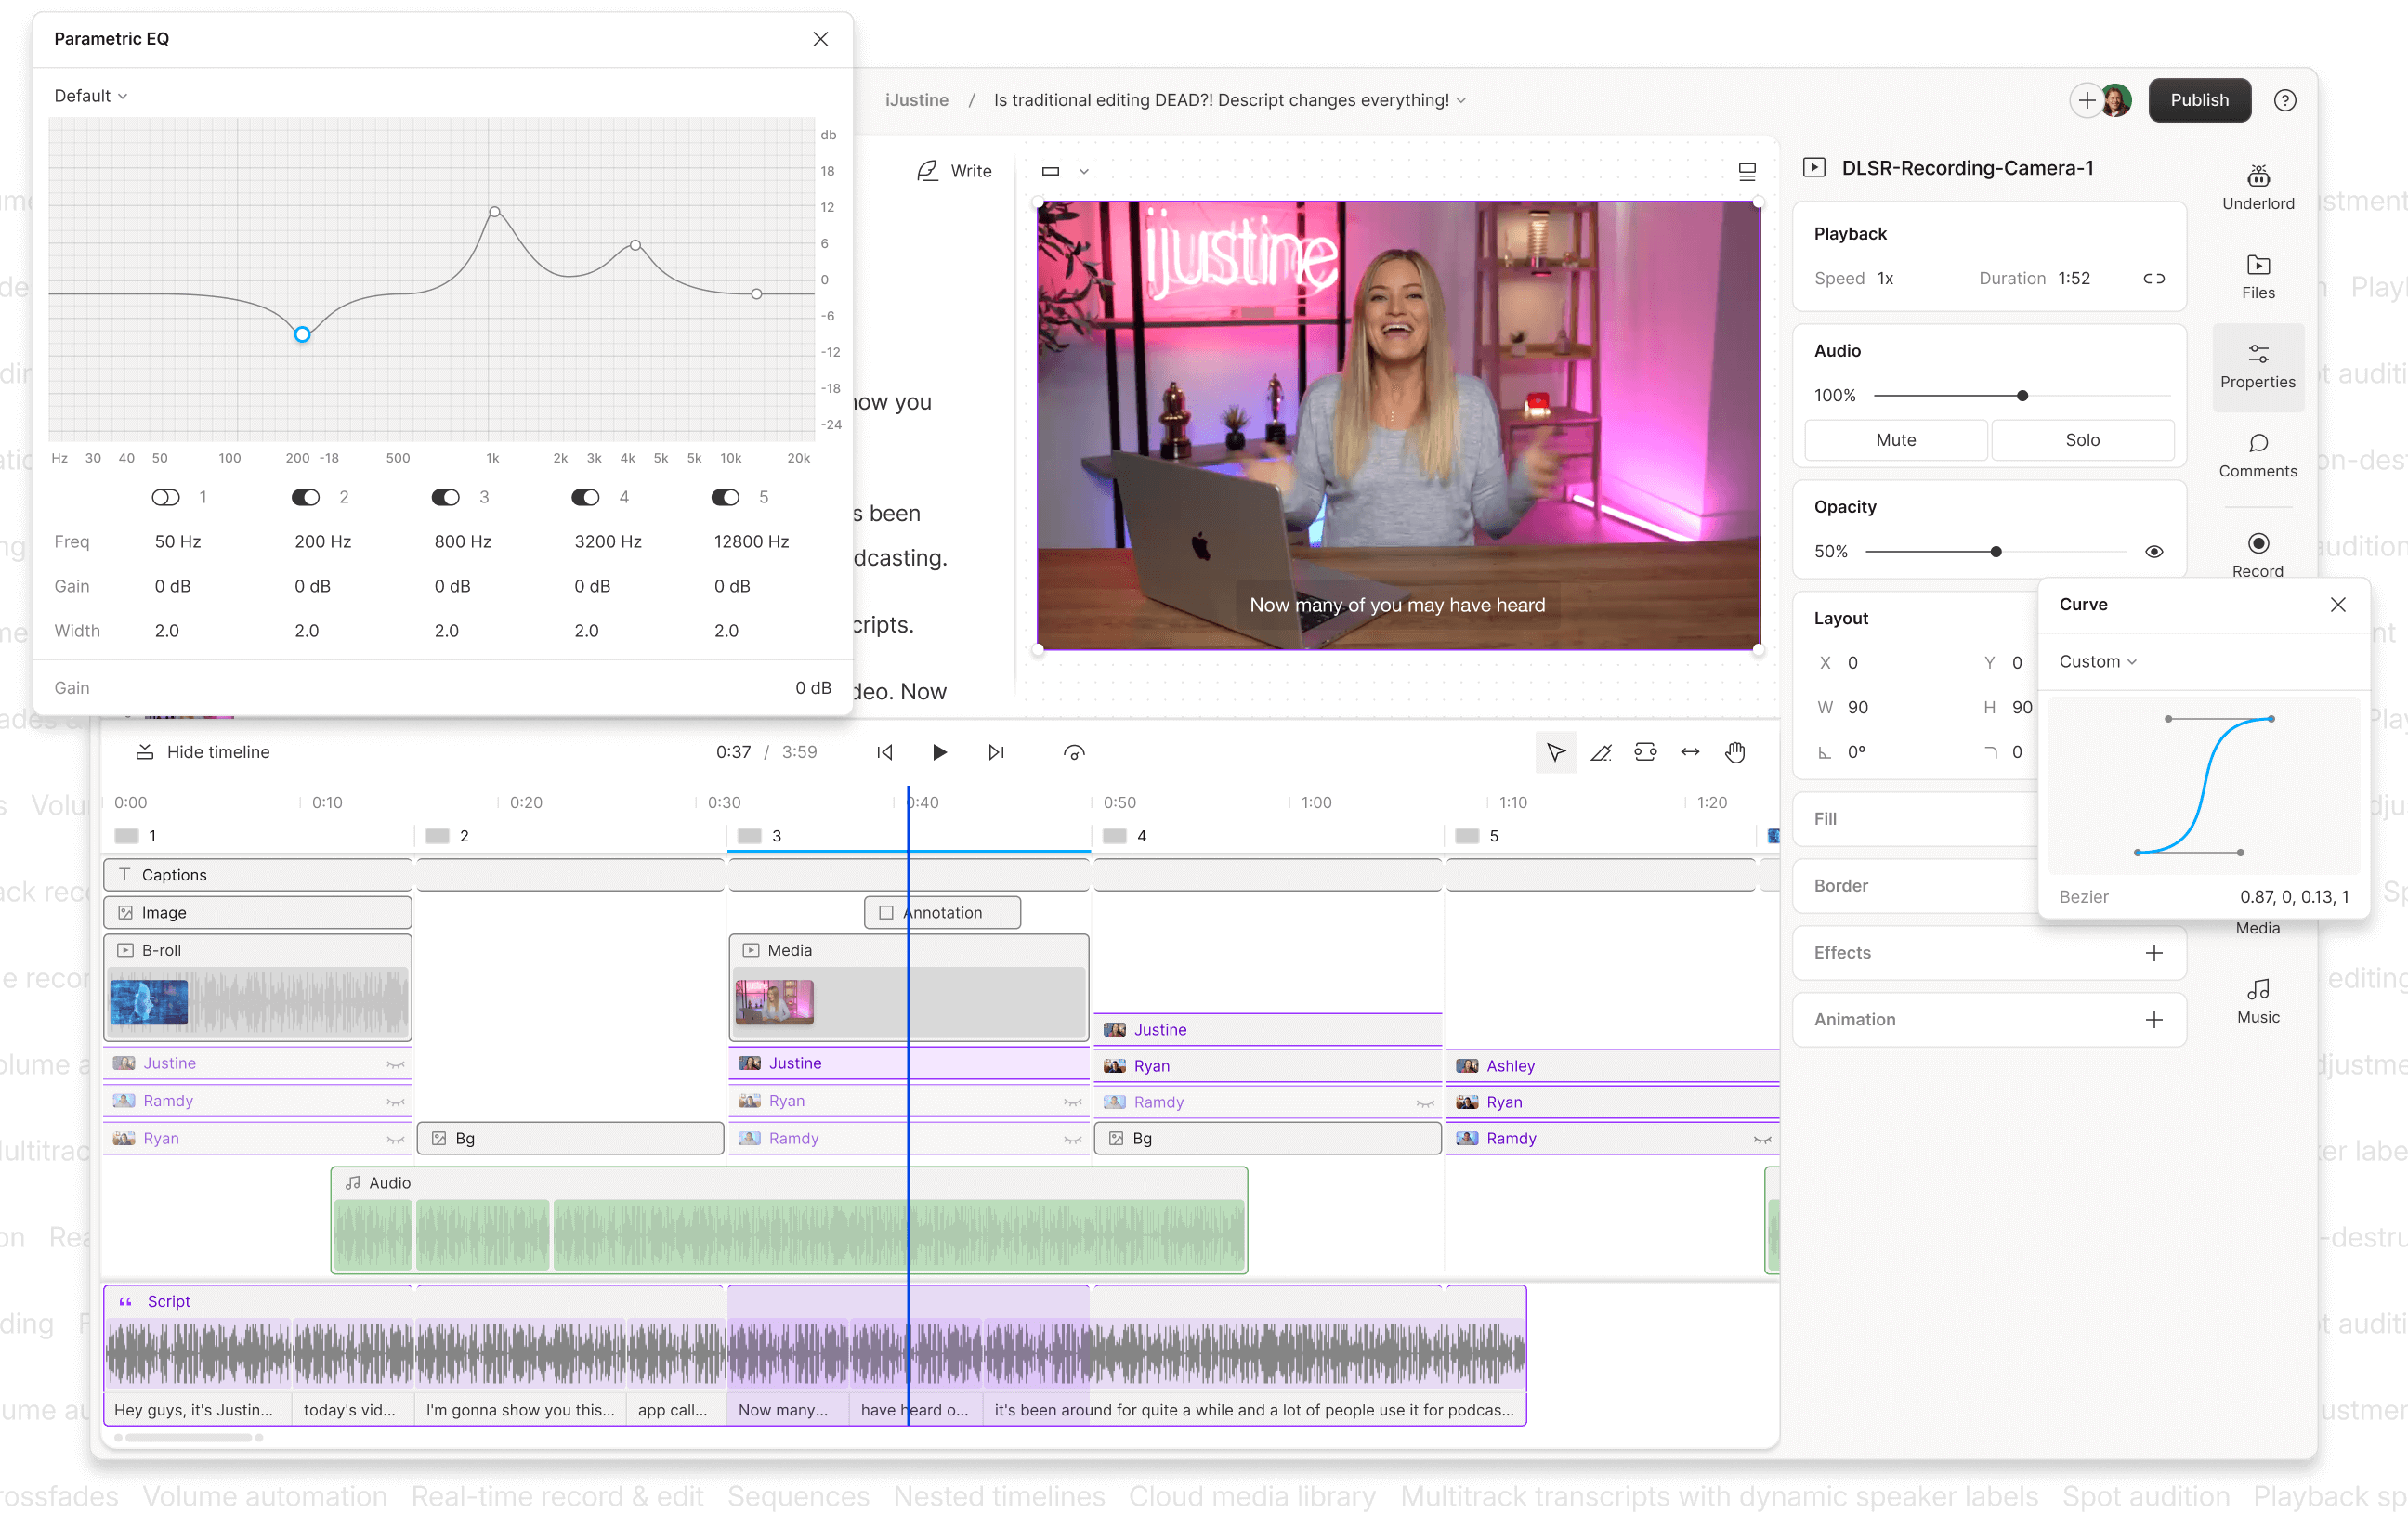Select the arrow selection tool above the timeline
The width and height of the screenshot is (2408, 1526).
(x=1556, y=751)
